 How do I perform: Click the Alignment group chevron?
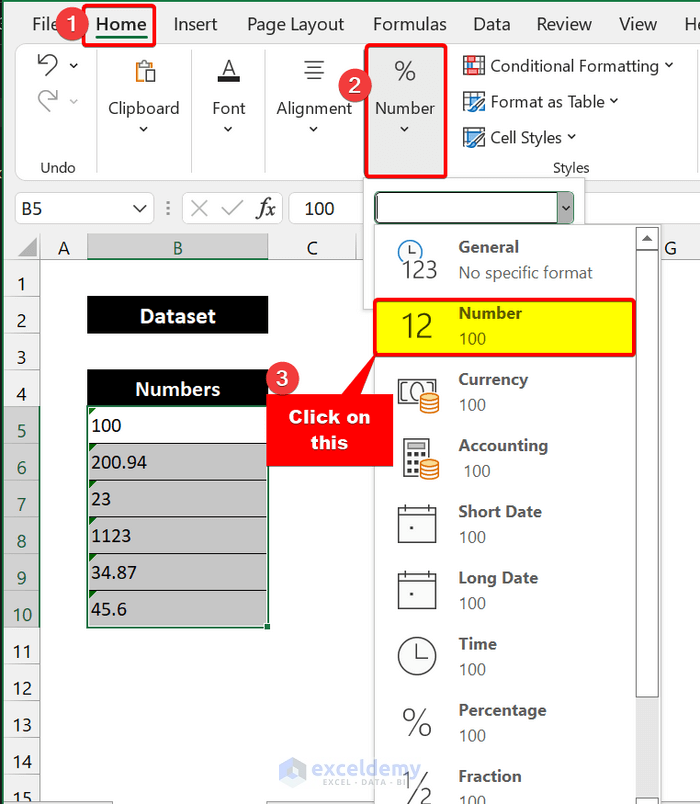click(x=313, y=129)
